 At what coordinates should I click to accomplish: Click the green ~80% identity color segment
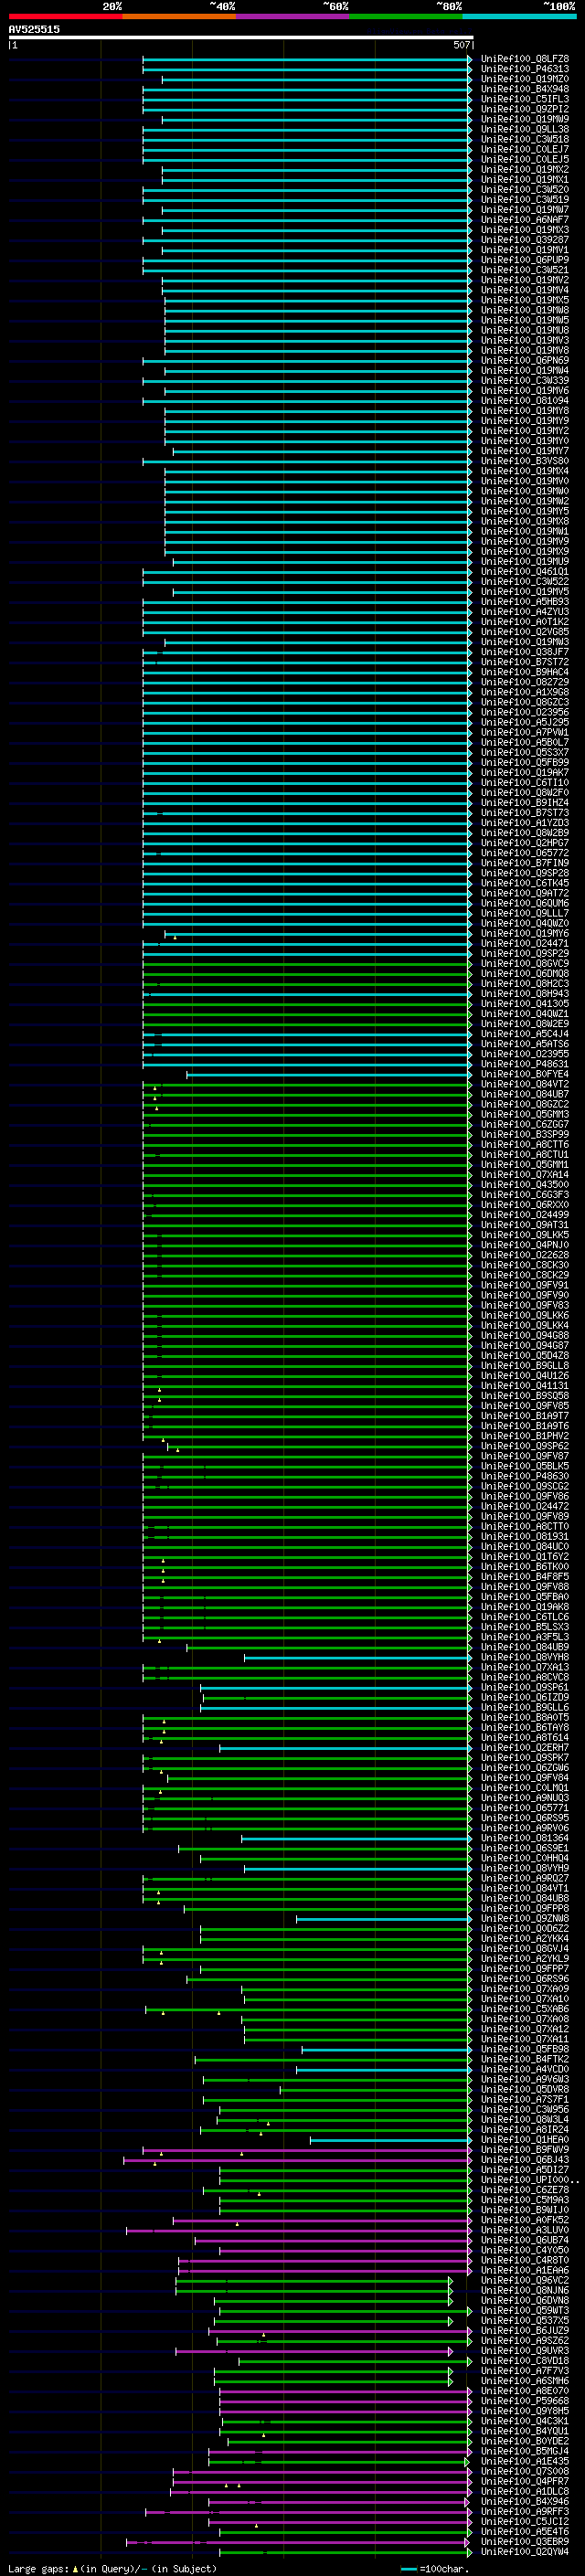tap(406, 16)
